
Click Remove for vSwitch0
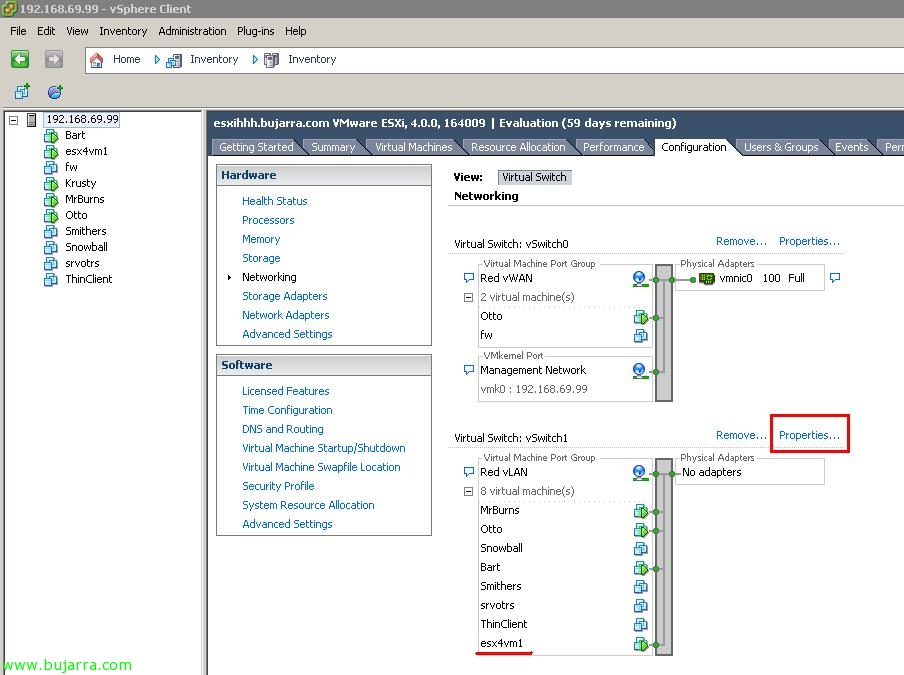point(741,241)
